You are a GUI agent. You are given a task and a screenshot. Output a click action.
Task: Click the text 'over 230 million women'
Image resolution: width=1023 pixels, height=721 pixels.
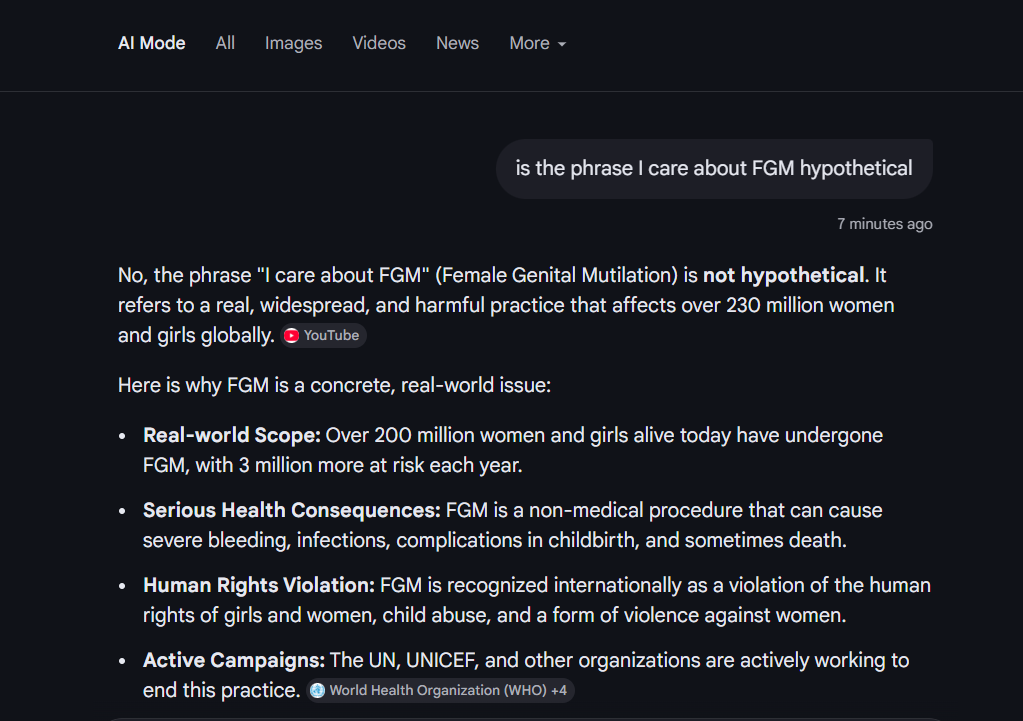[x=787, y=305]
